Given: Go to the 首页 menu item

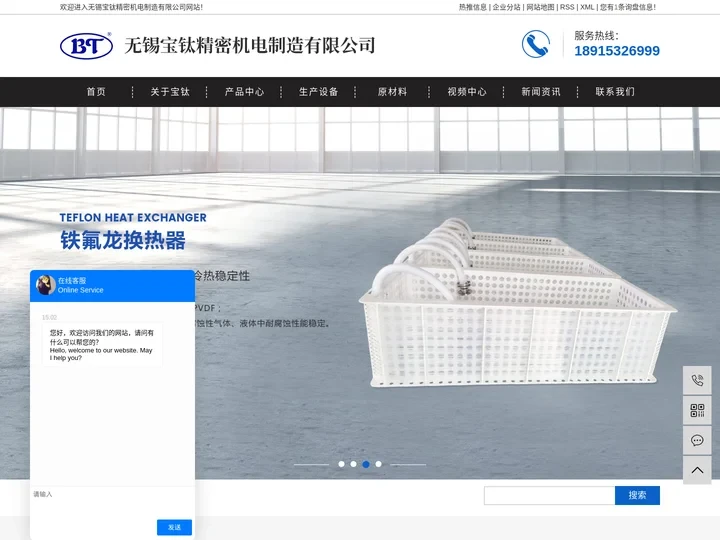Looking at the screenshot, I should pos(96,92).
